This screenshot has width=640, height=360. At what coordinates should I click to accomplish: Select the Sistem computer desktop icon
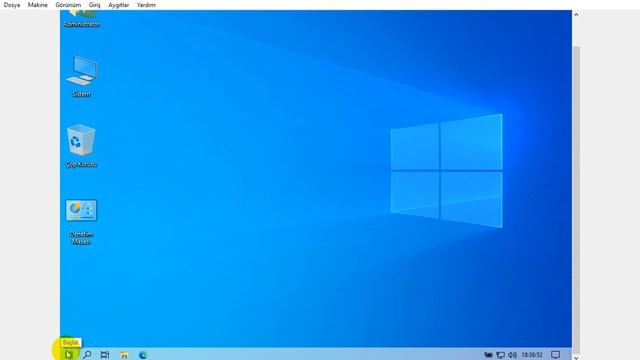81,76
